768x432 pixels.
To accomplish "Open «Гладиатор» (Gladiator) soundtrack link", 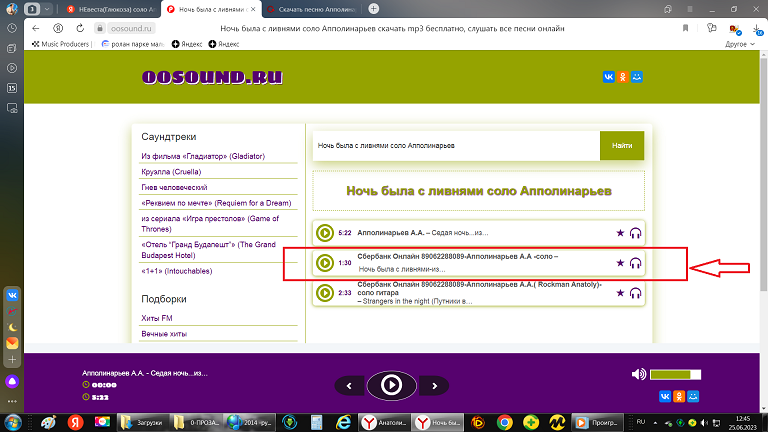I will (203, 156).
